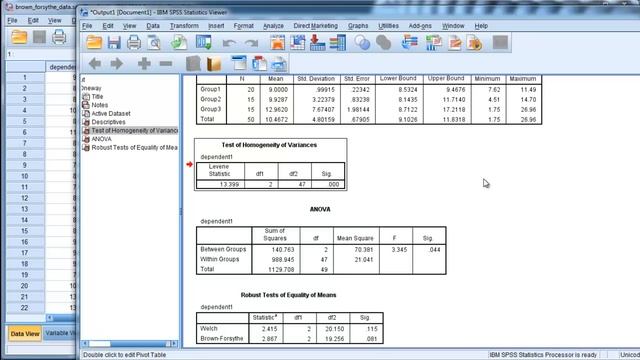Open the Direct Marketing menu
This screenshot has height=360, width=640.
point(316,26)
